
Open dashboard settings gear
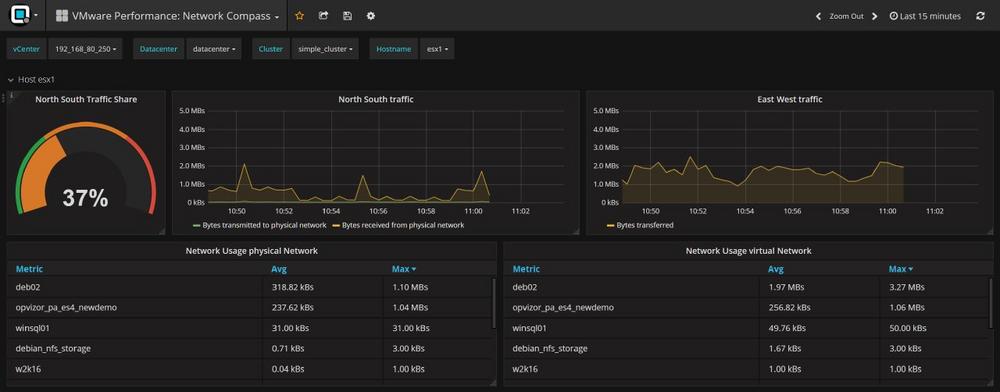[371, 16]
